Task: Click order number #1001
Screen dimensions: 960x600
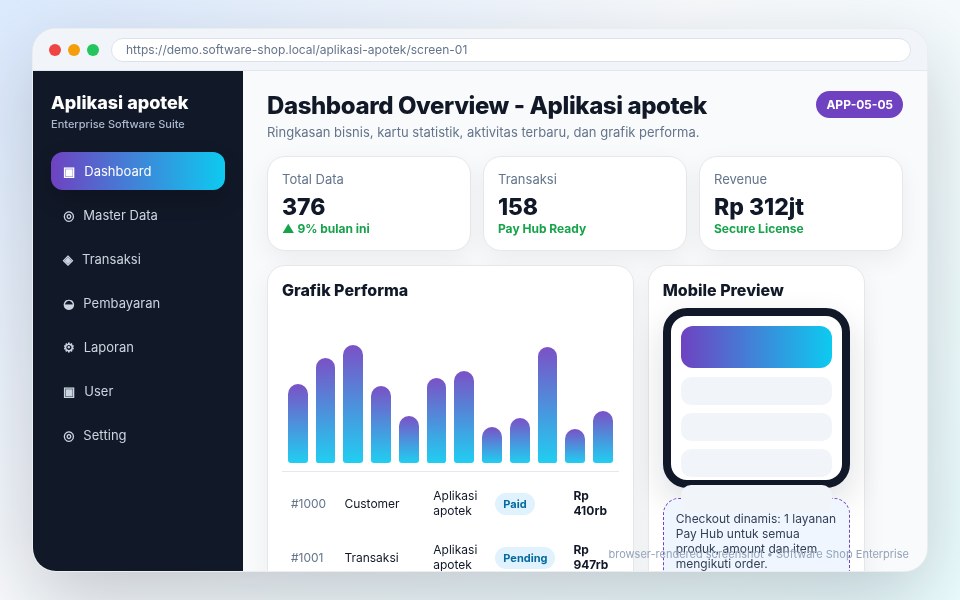Action: click(x=307, y=558)
